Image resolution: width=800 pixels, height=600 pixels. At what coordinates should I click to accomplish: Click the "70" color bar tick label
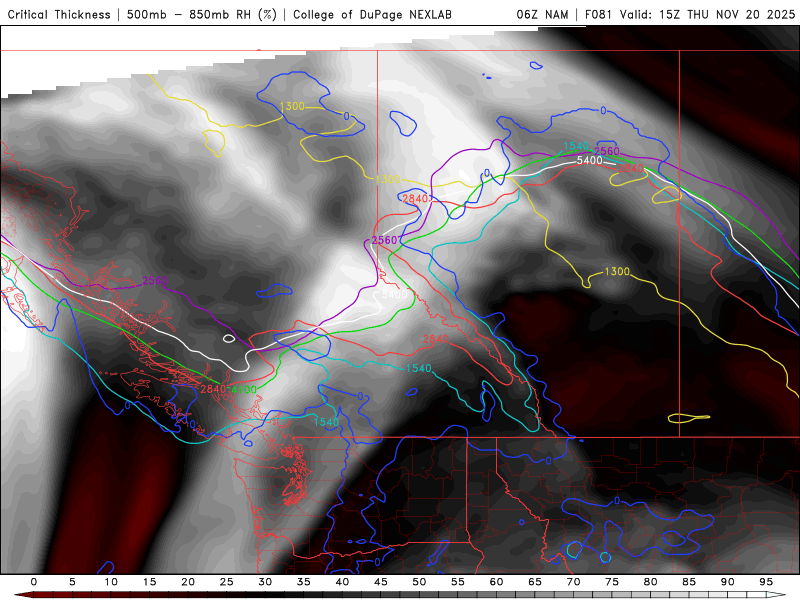pyautogui.click(x=573, y=582)
